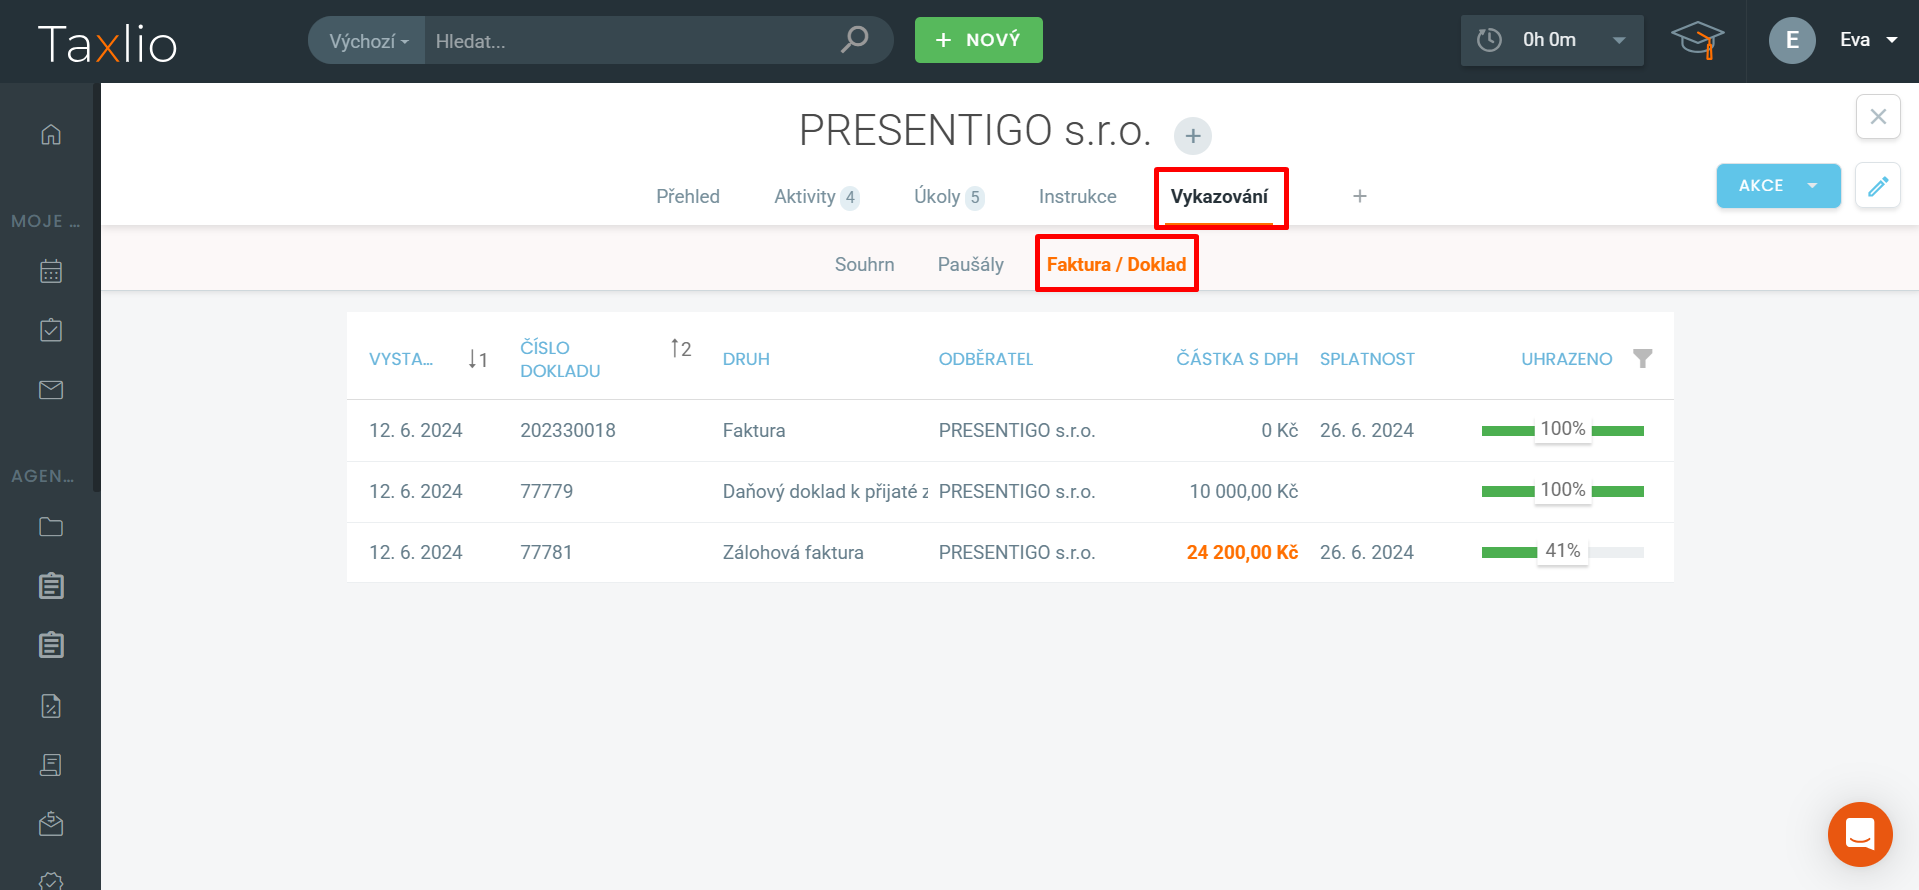Add a new tab with plus icon
This screenshot has width=1919, height=890.
point(1360,196)
